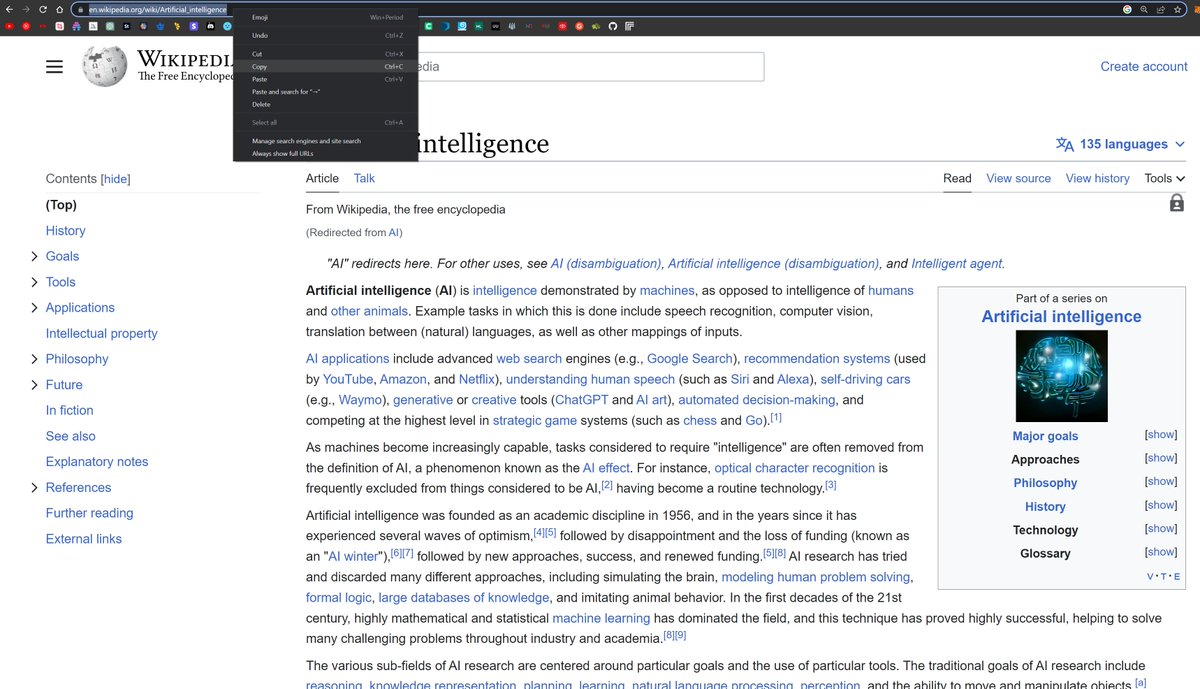Open the Tools dropdown menu
This screenshot has width=1200, height=689.
1164,178
